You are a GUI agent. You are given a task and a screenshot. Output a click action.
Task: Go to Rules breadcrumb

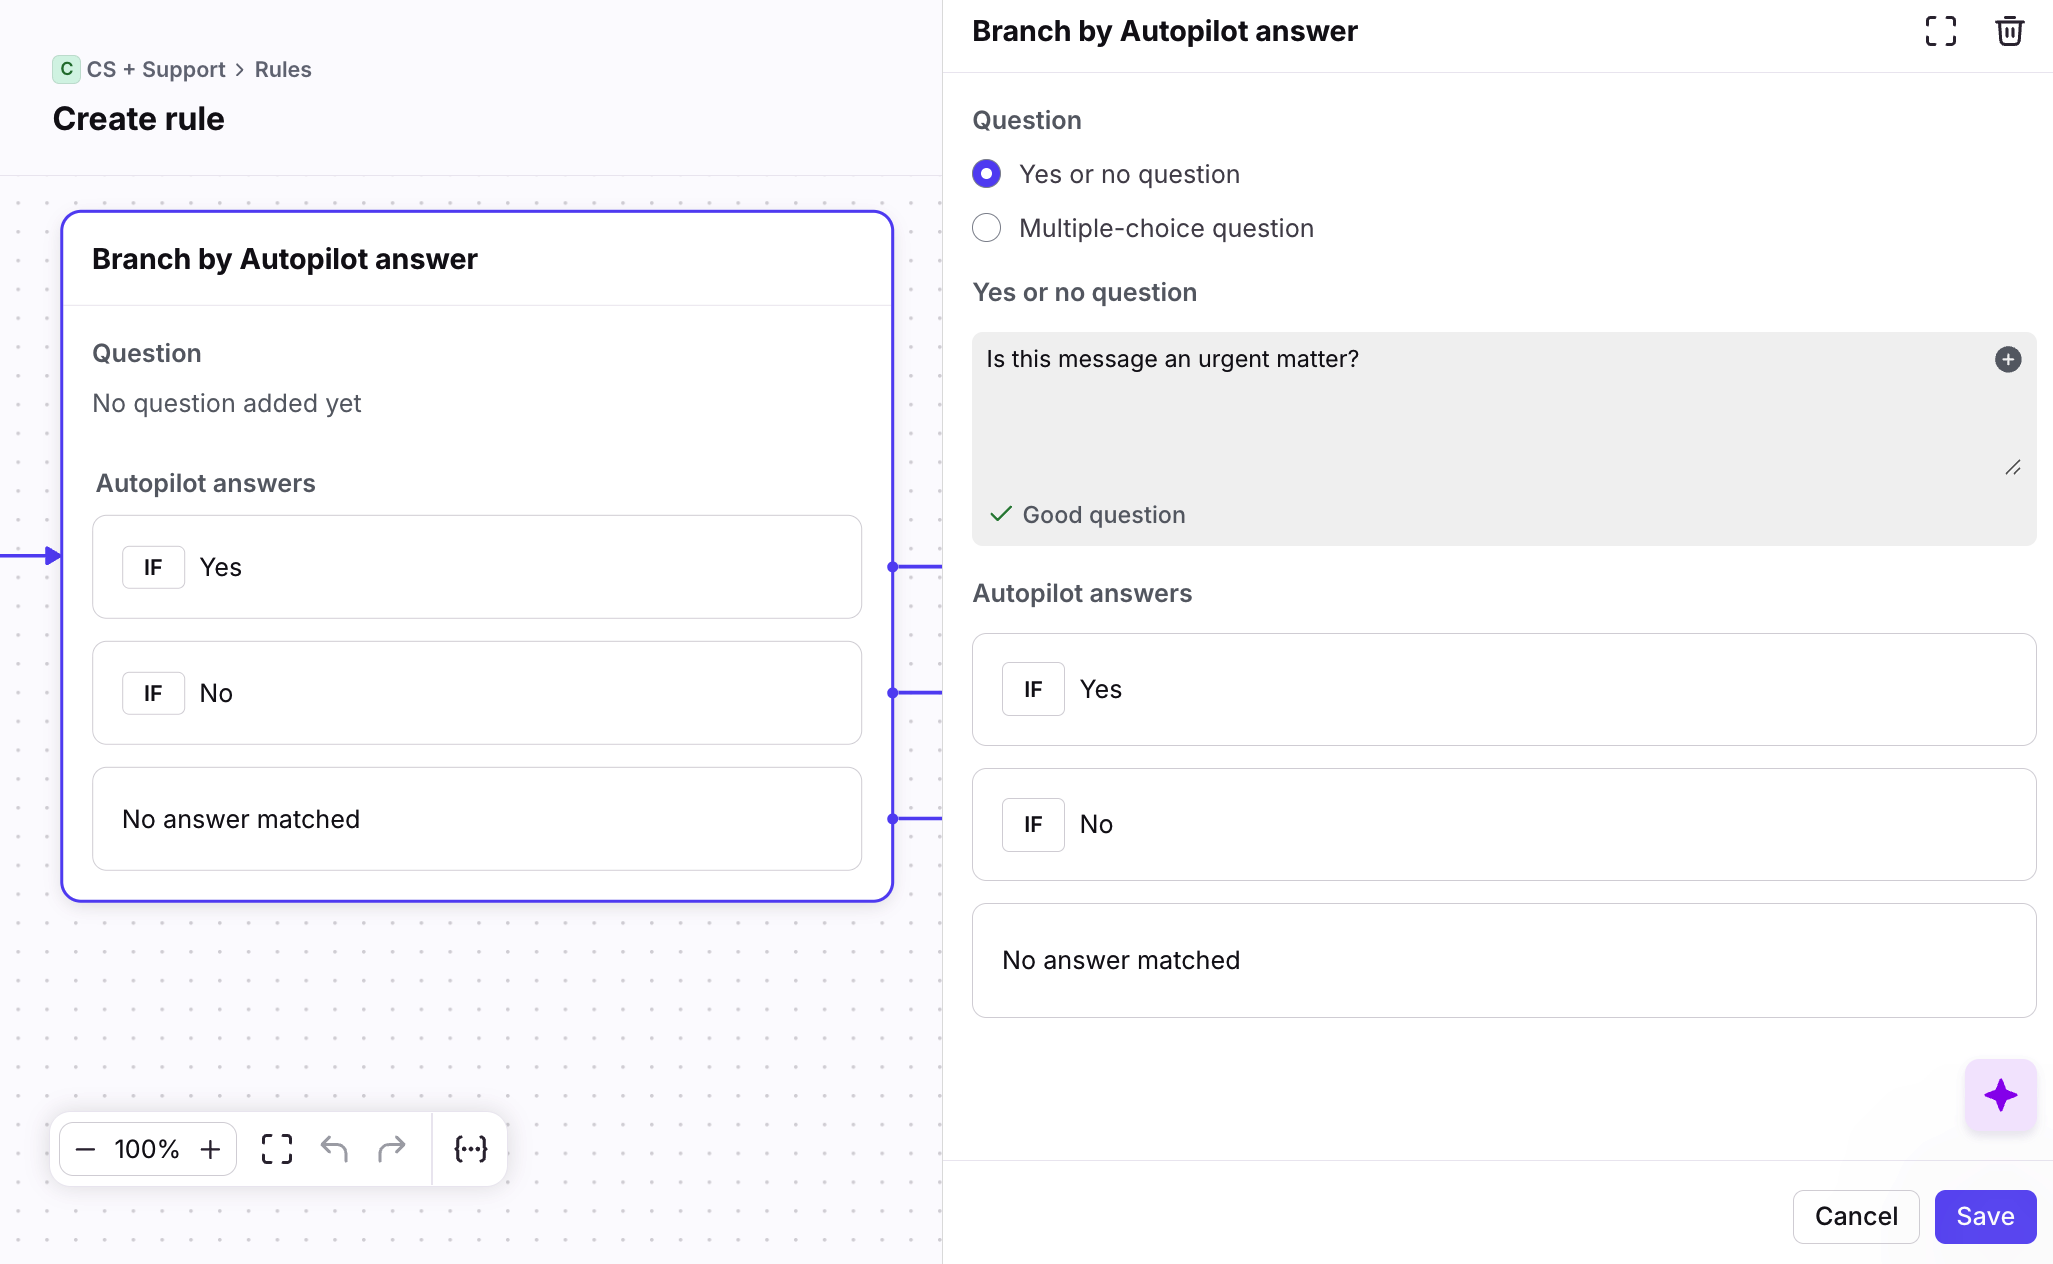pyautogui.click(x=283, y=69)
